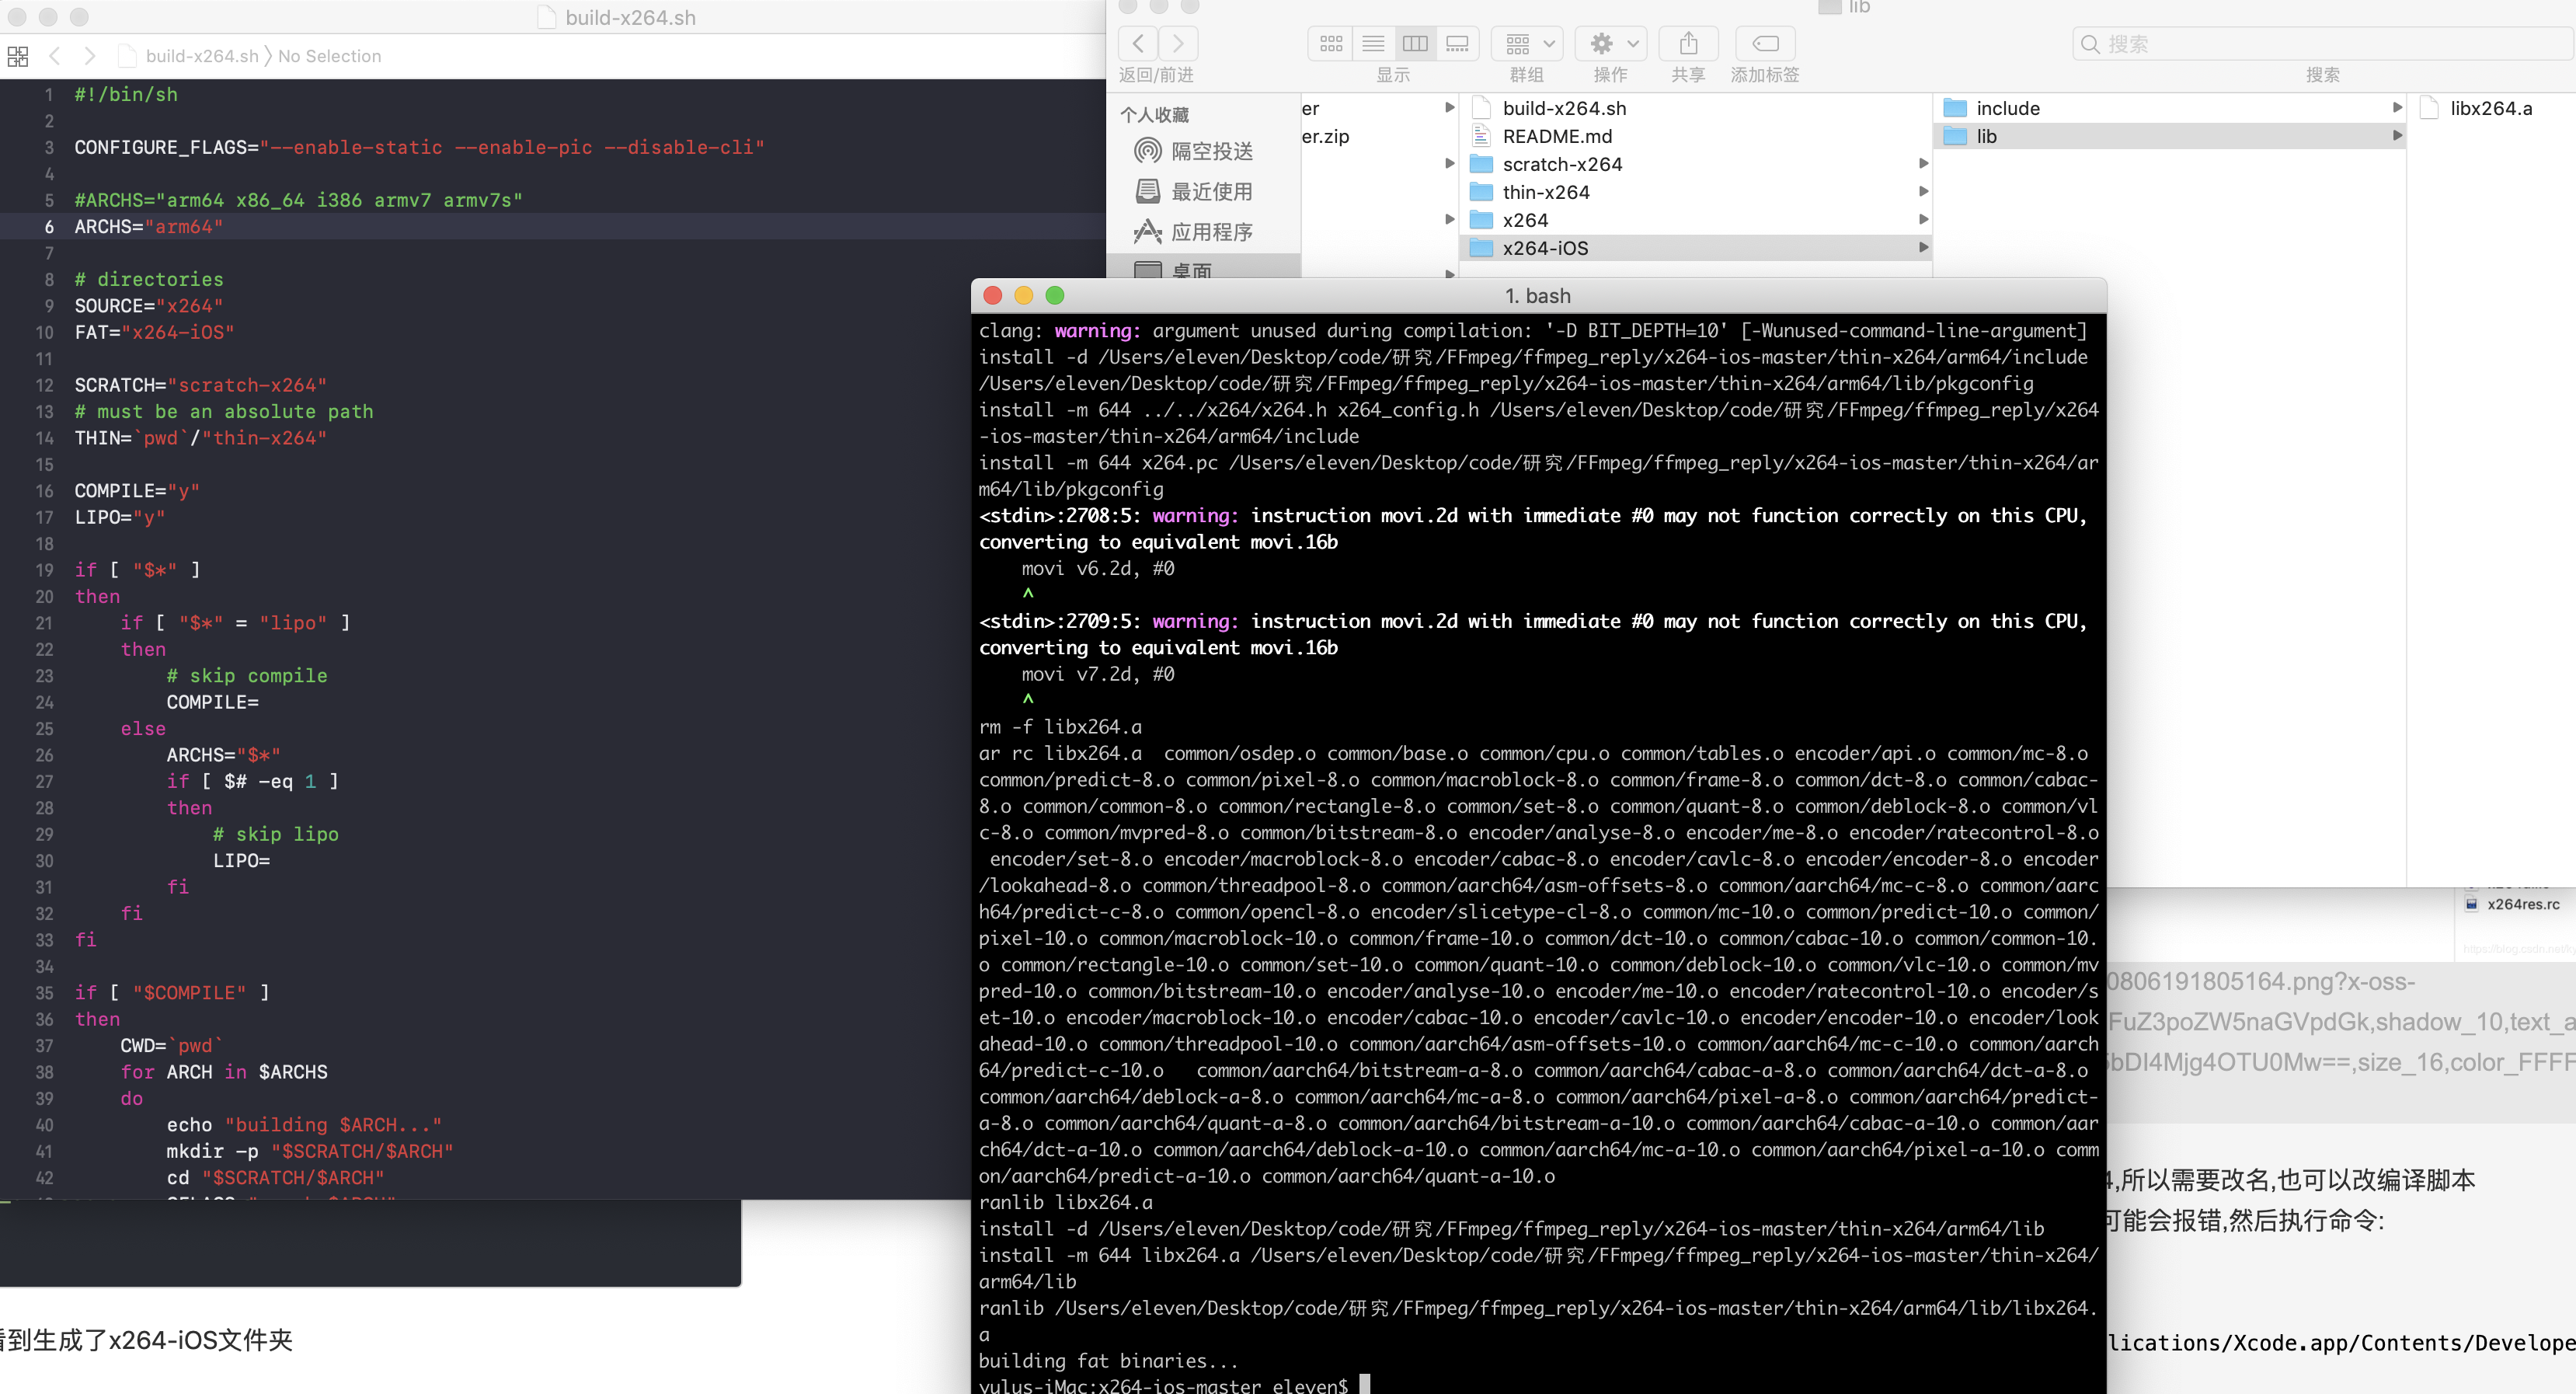2576x1394 pixels.
Task: Click Finder back navigation arrow
Action: (x=1138, y=43)
